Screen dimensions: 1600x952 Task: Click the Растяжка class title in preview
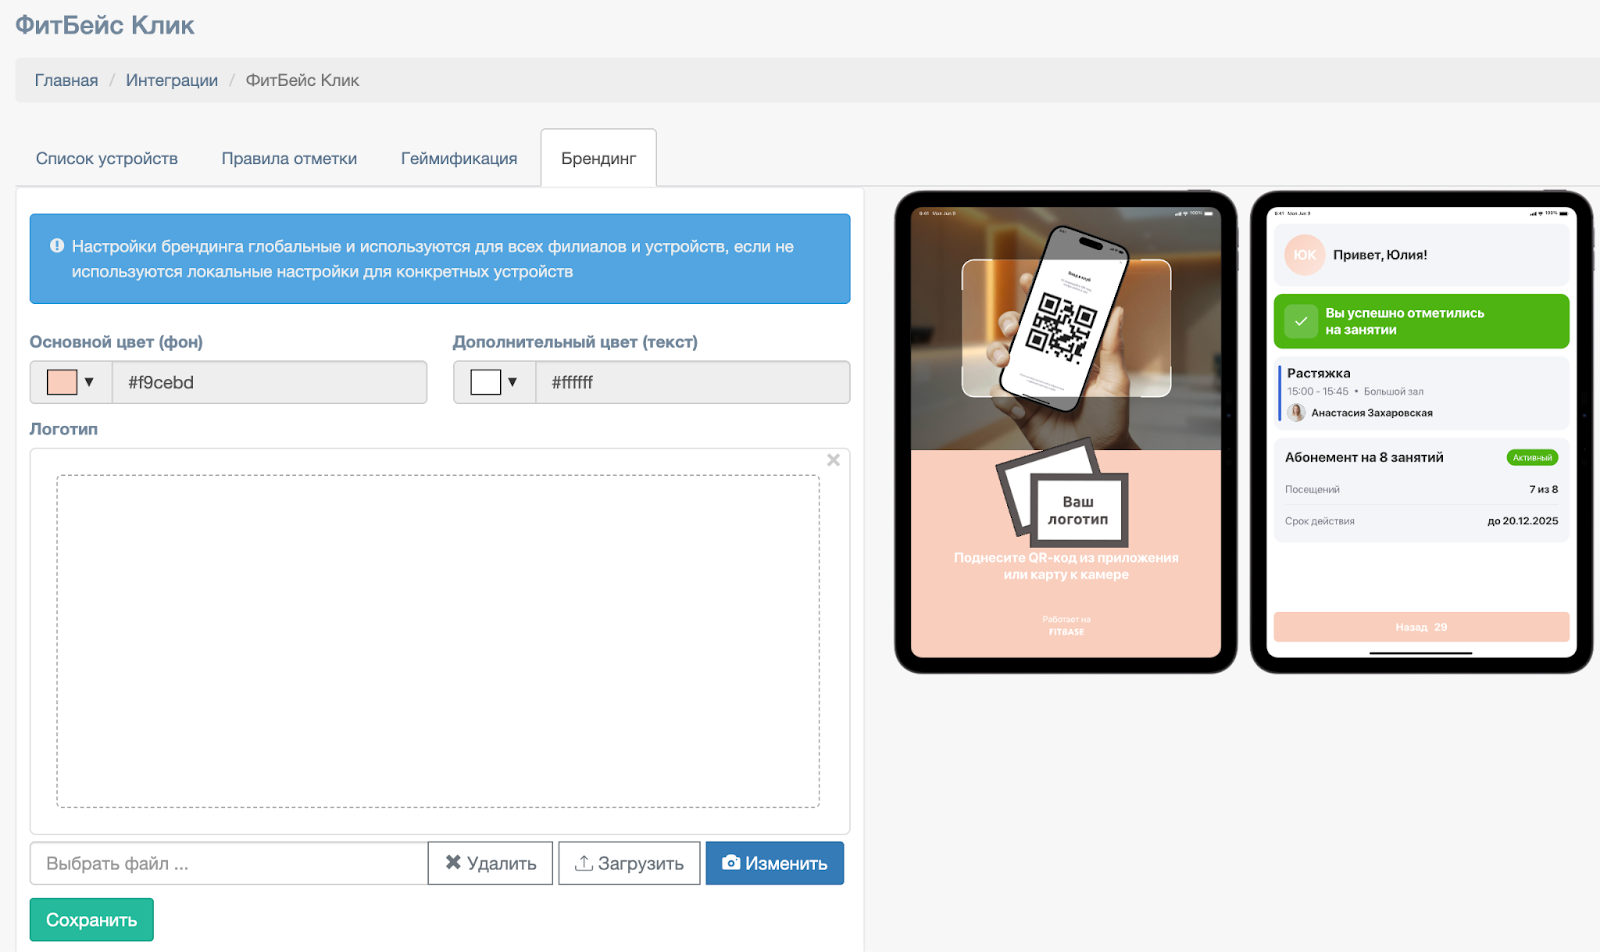pos(1319,373)
